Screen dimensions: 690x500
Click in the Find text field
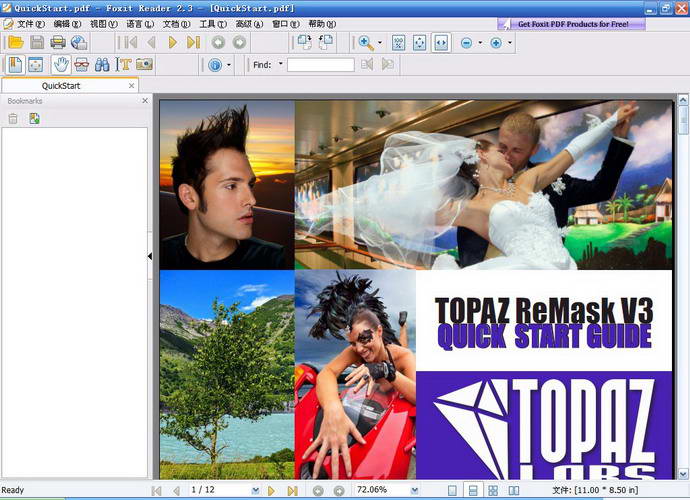pyautogui.click(x=321, y=65)
